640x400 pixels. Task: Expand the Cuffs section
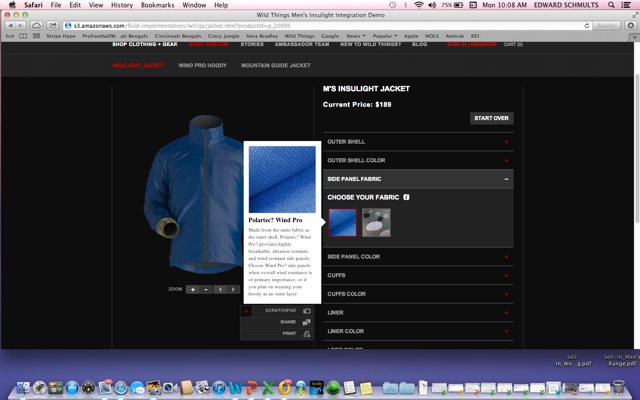[x=418, y=276]
